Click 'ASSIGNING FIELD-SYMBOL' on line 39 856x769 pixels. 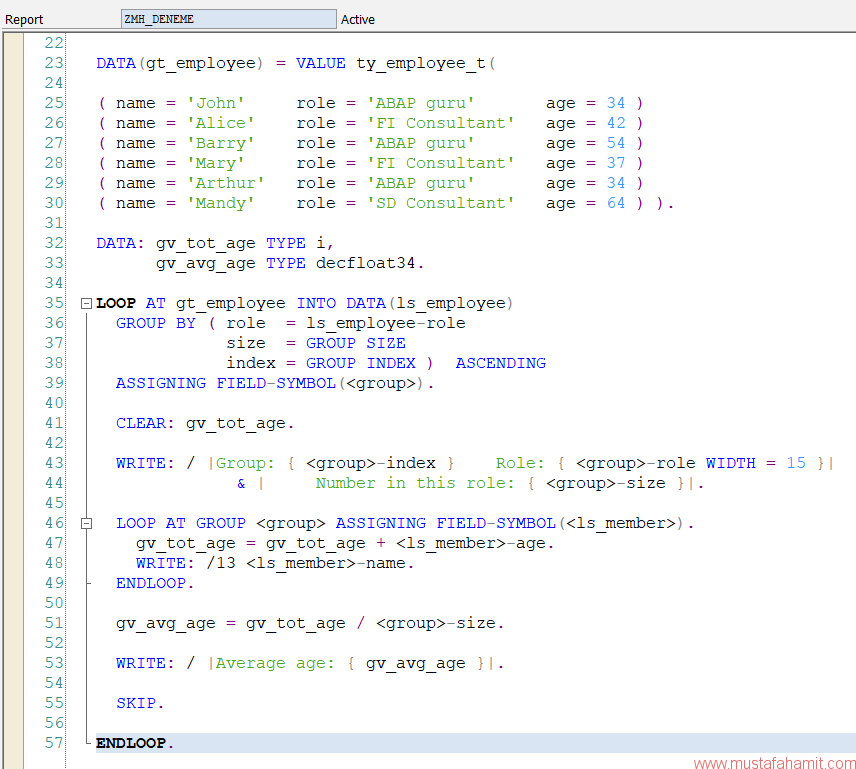(x=225, y=384)
